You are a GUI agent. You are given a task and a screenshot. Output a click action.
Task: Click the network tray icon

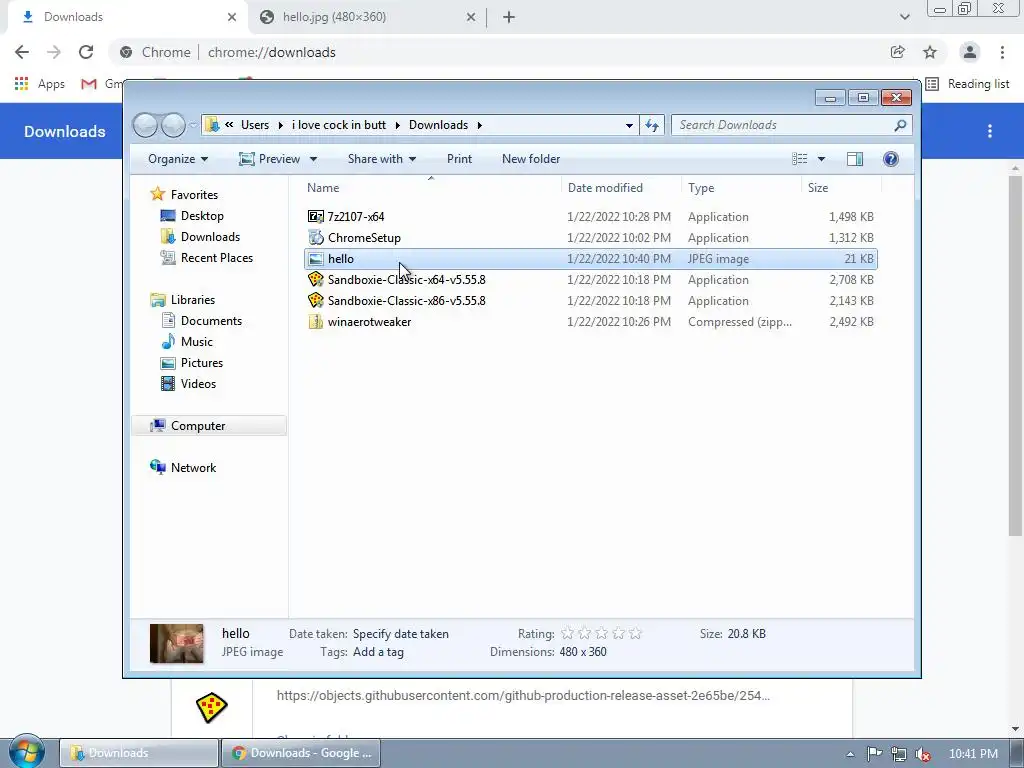pos(899,754)
